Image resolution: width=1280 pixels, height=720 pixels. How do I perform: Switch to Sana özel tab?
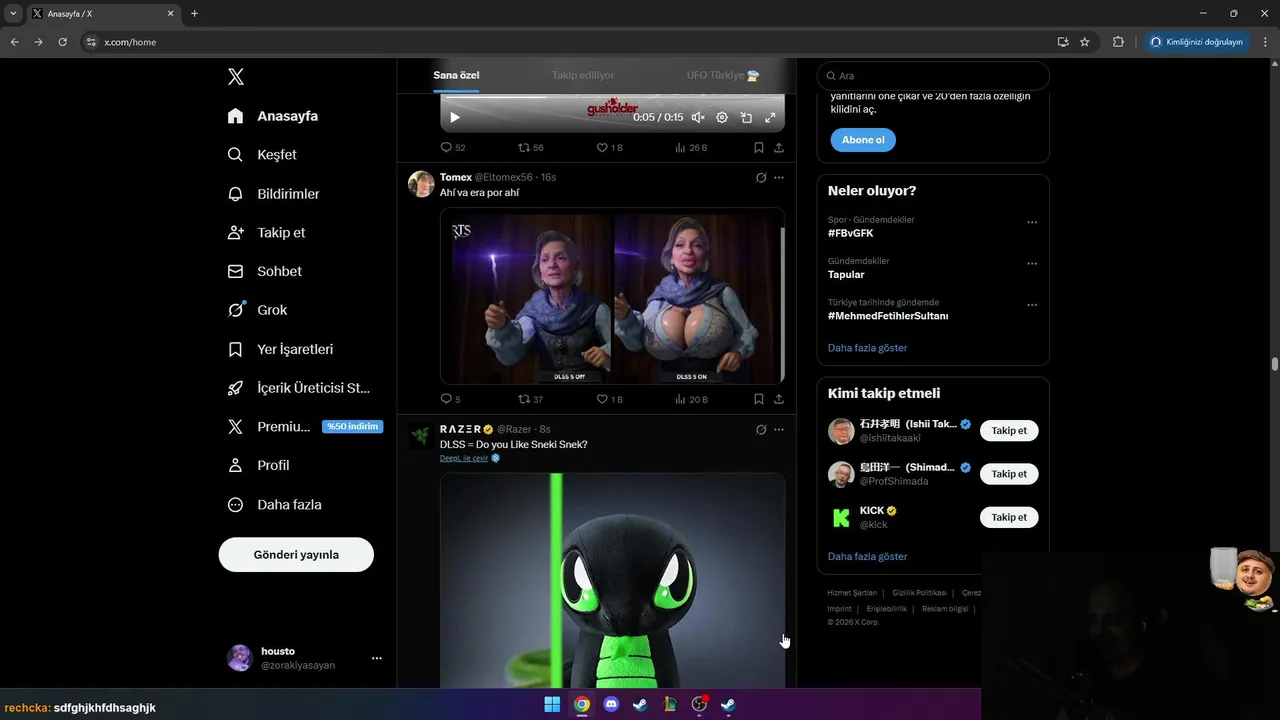[x=456, y=75]
